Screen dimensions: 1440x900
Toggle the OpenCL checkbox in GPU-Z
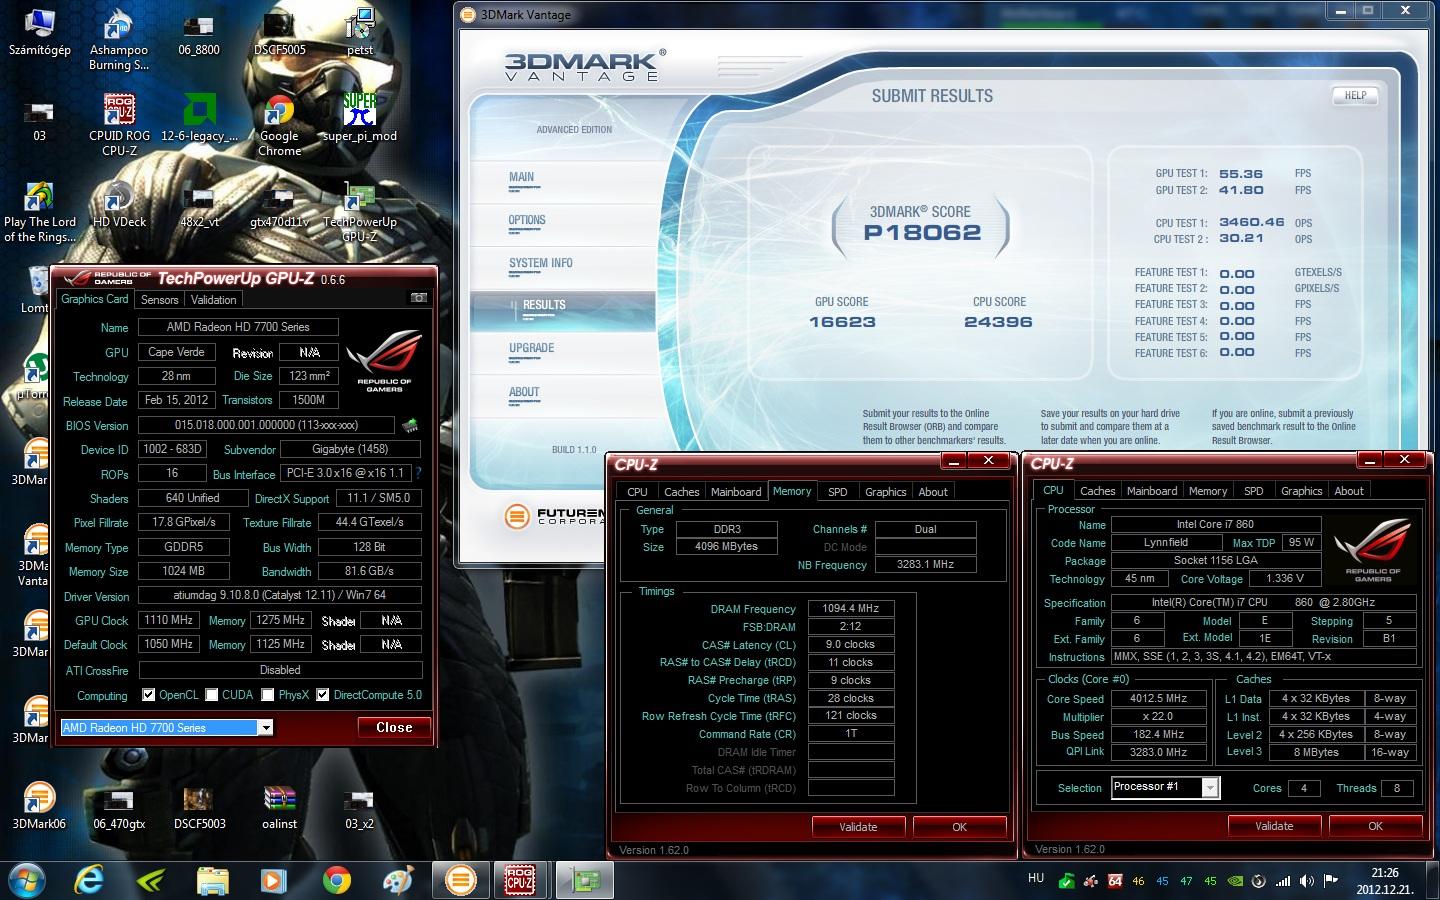pos(148,695)
